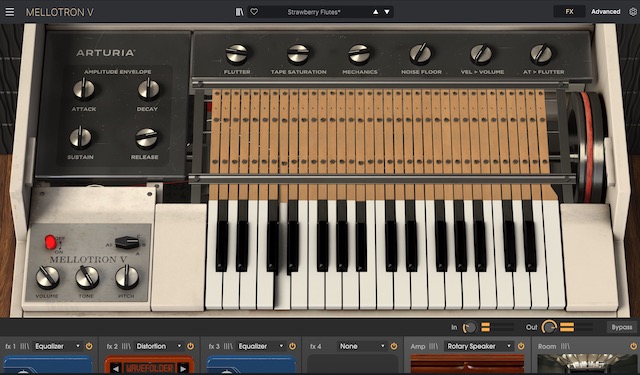Open the Amp Rotary Speaker dropdown

[479, 346]
